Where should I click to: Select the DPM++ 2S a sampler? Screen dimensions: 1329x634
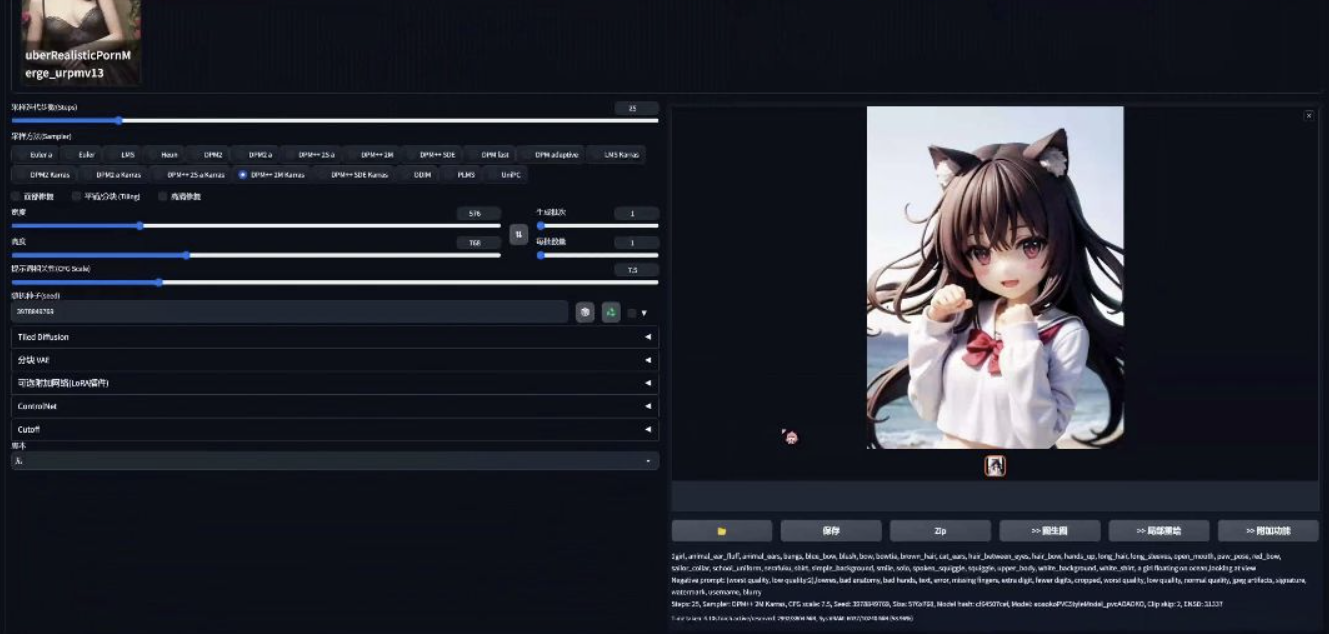click(x=312, y=155)
